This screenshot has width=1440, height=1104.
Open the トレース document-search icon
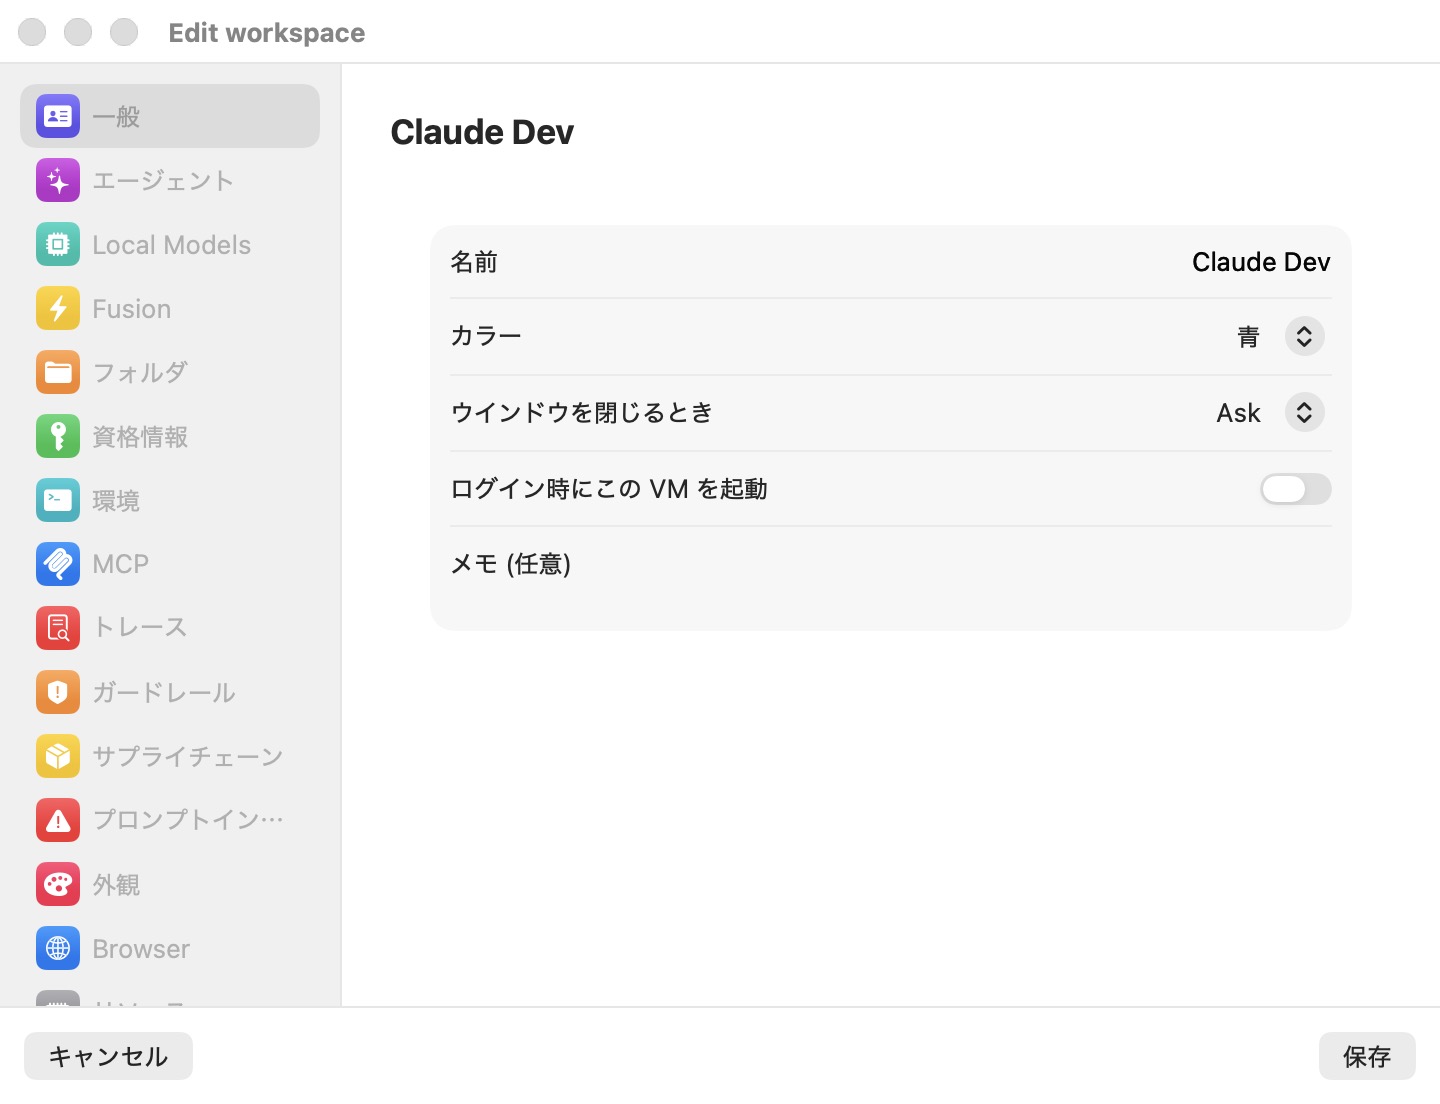[x=58, y=628]
